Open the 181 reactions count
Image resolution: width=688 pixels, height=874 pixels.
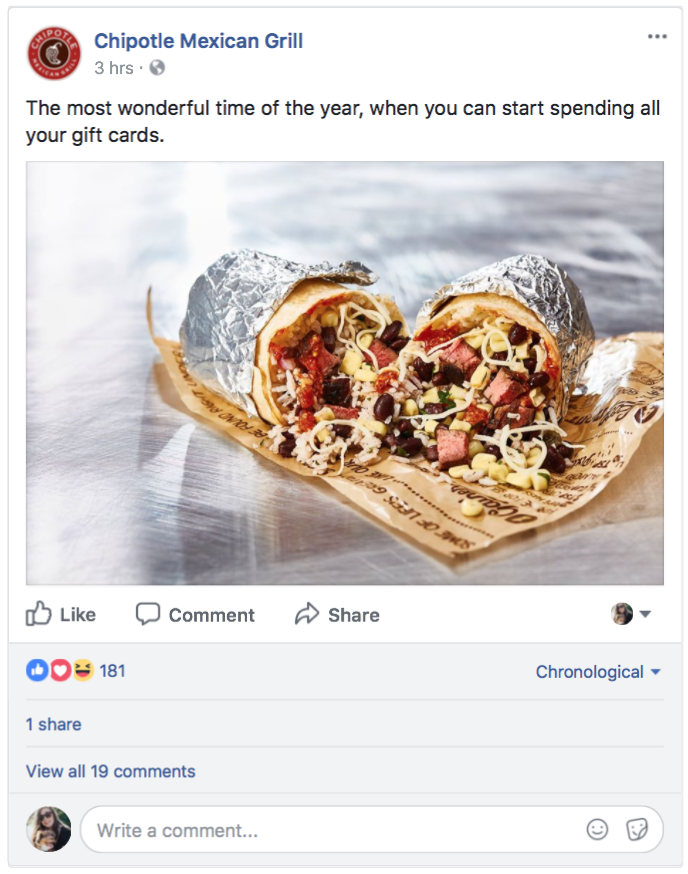[x=113, y=671]
